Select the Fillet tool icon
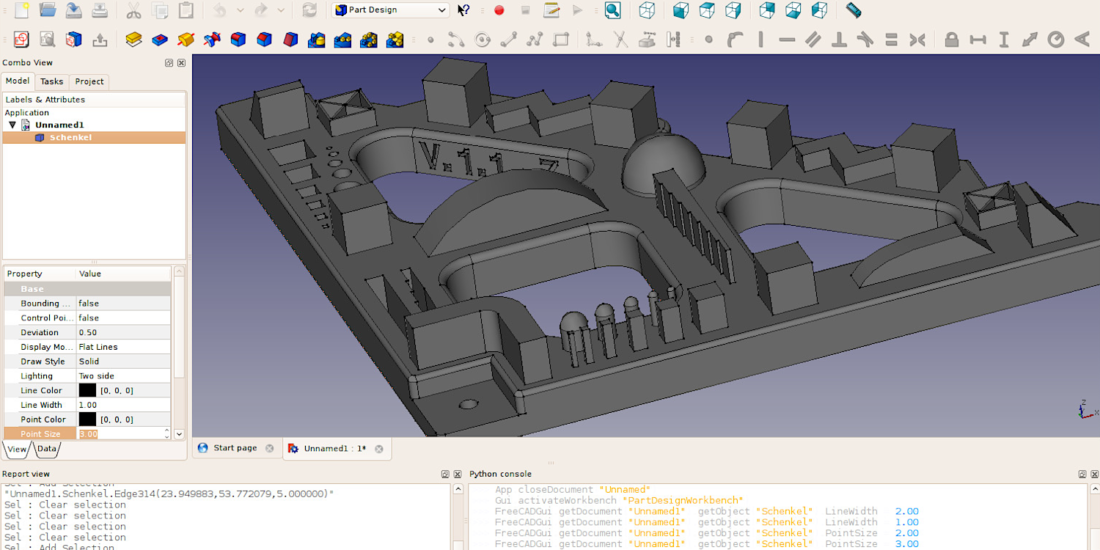The height and width of the screenshot is (550, 1100). pos(238,40)
